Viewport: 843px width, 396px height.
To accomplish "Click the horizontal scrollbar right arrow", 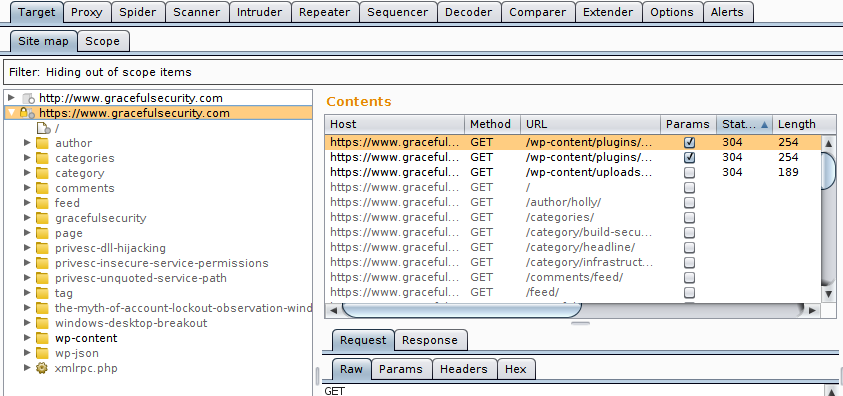I will coord(812,311).
